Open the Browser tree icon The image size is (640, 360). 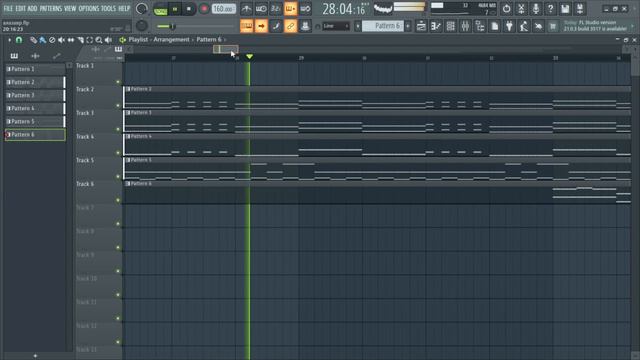point(480,26)
